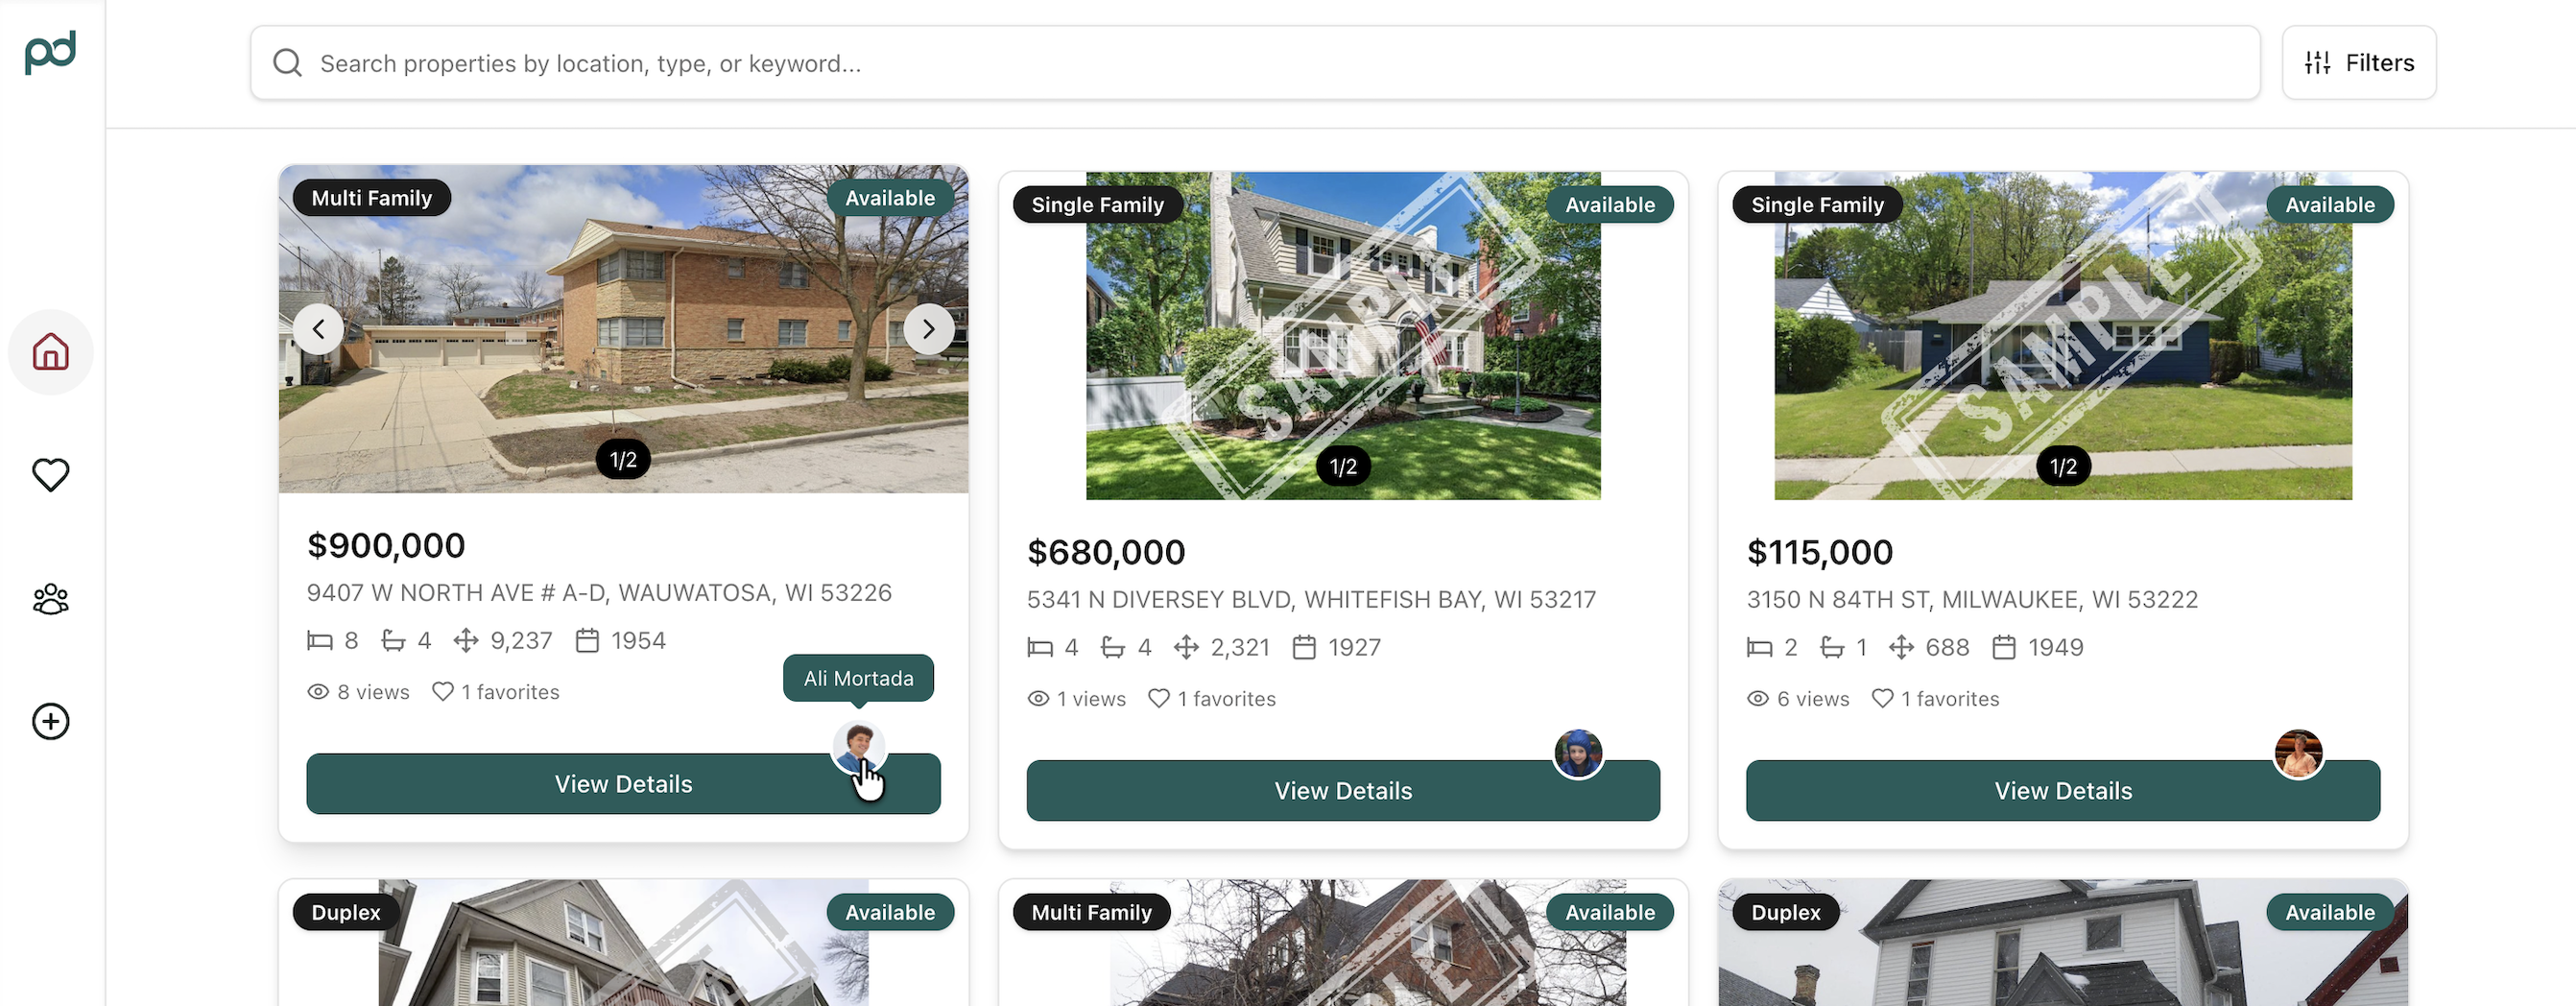Open Favorites heart icon in sidebar
This screenshot has height=1006, width=2576.
click(51, 475)
